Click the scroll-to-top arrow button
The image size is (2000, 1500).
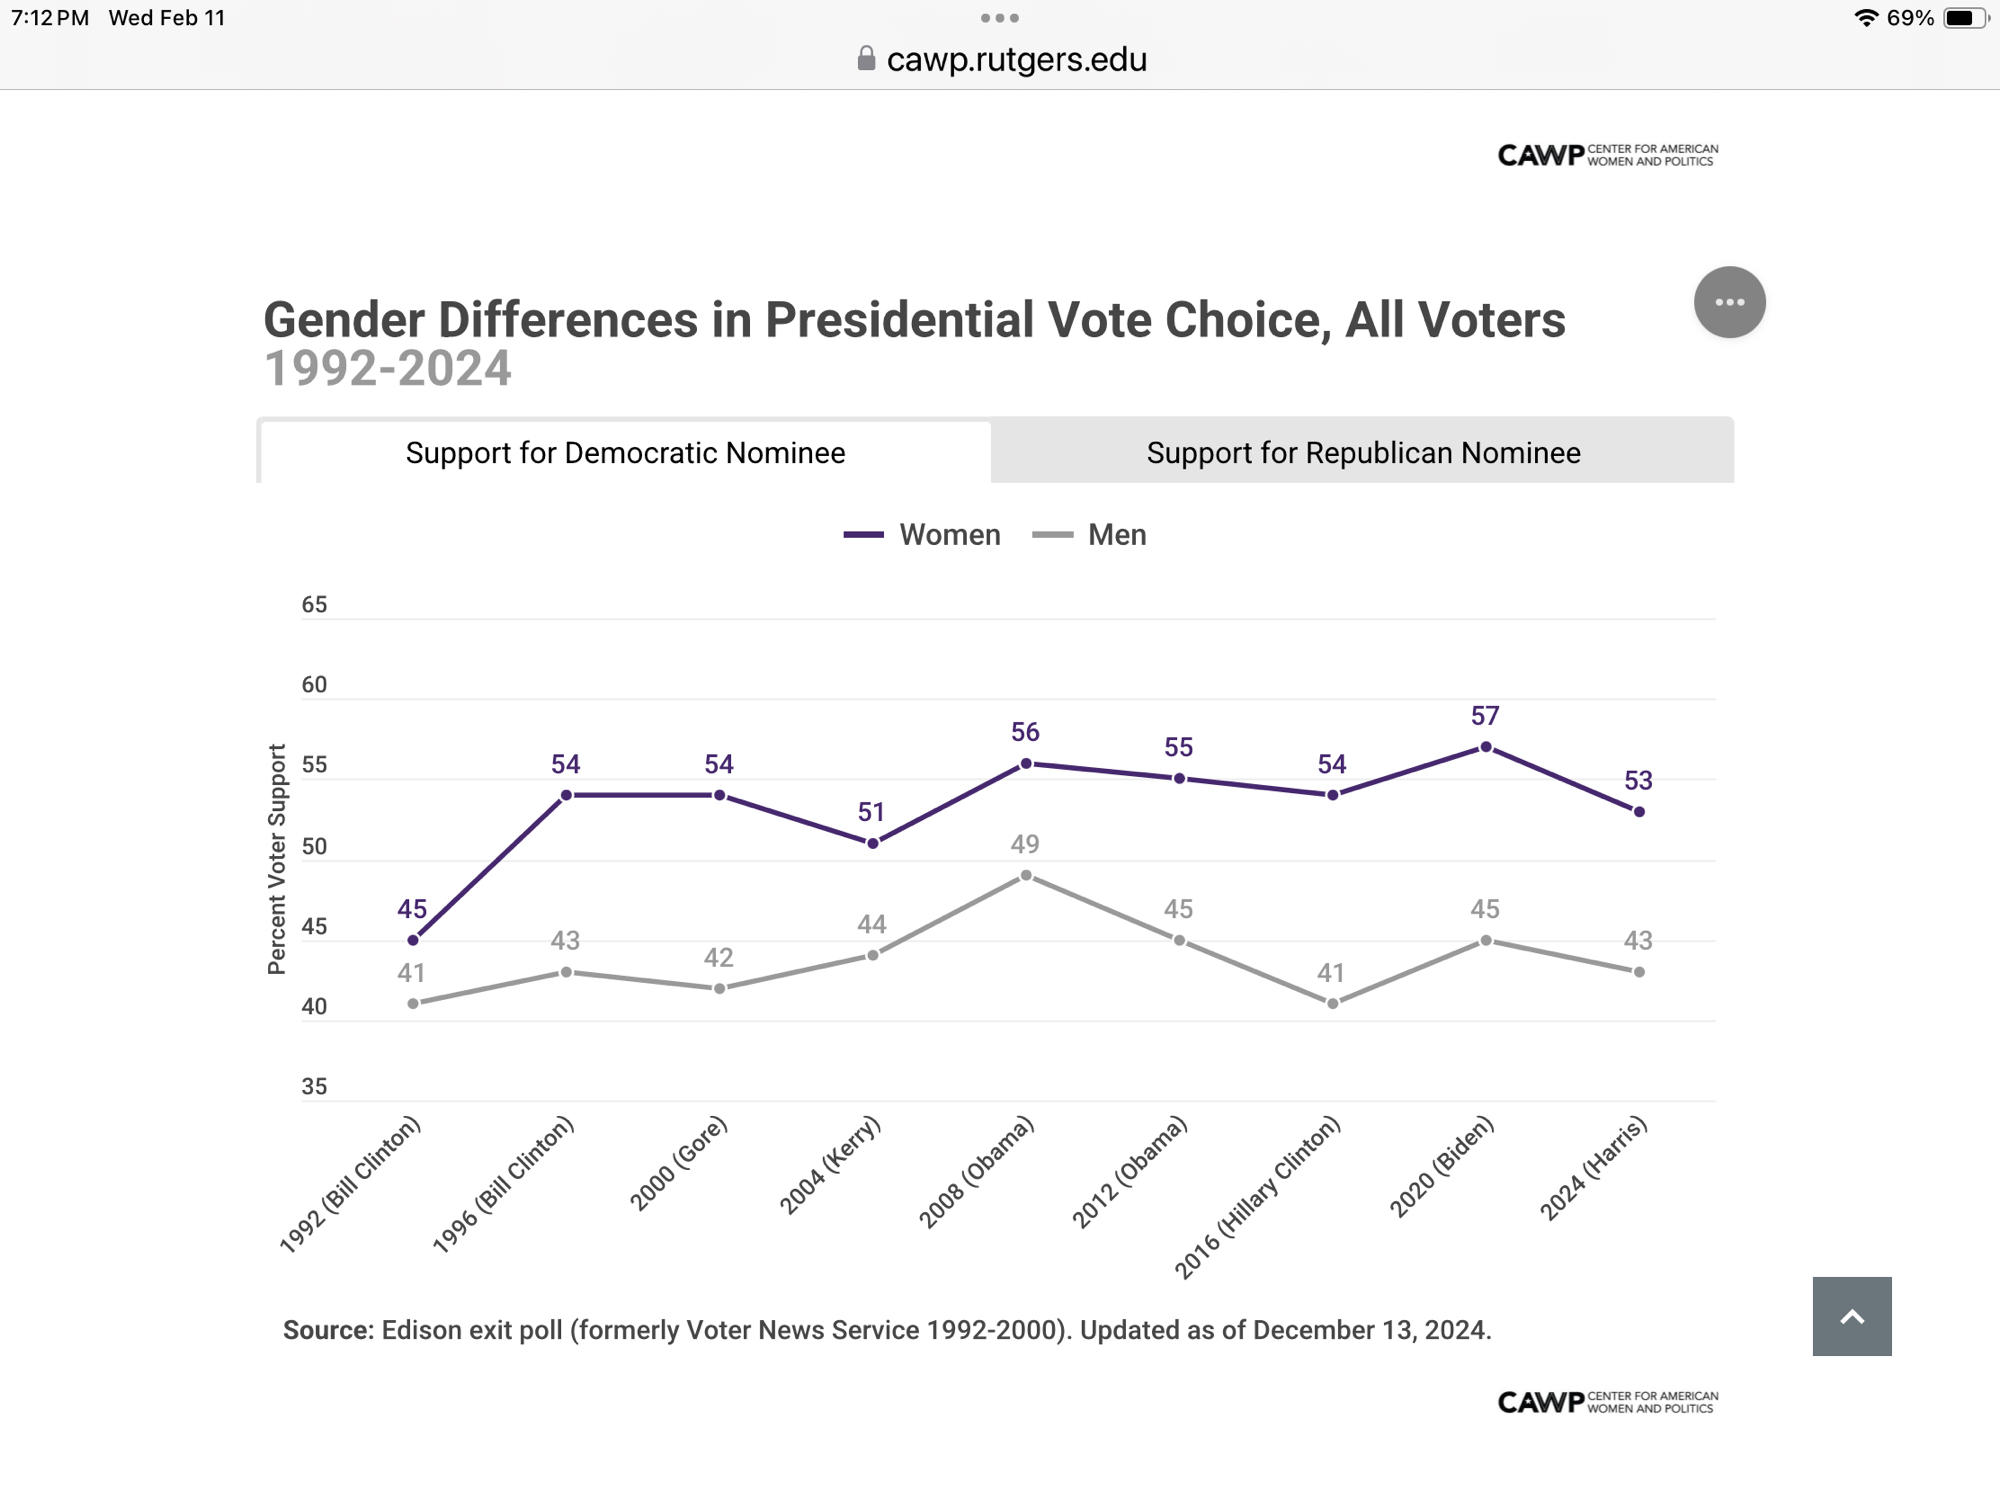coord(1851,1316)
